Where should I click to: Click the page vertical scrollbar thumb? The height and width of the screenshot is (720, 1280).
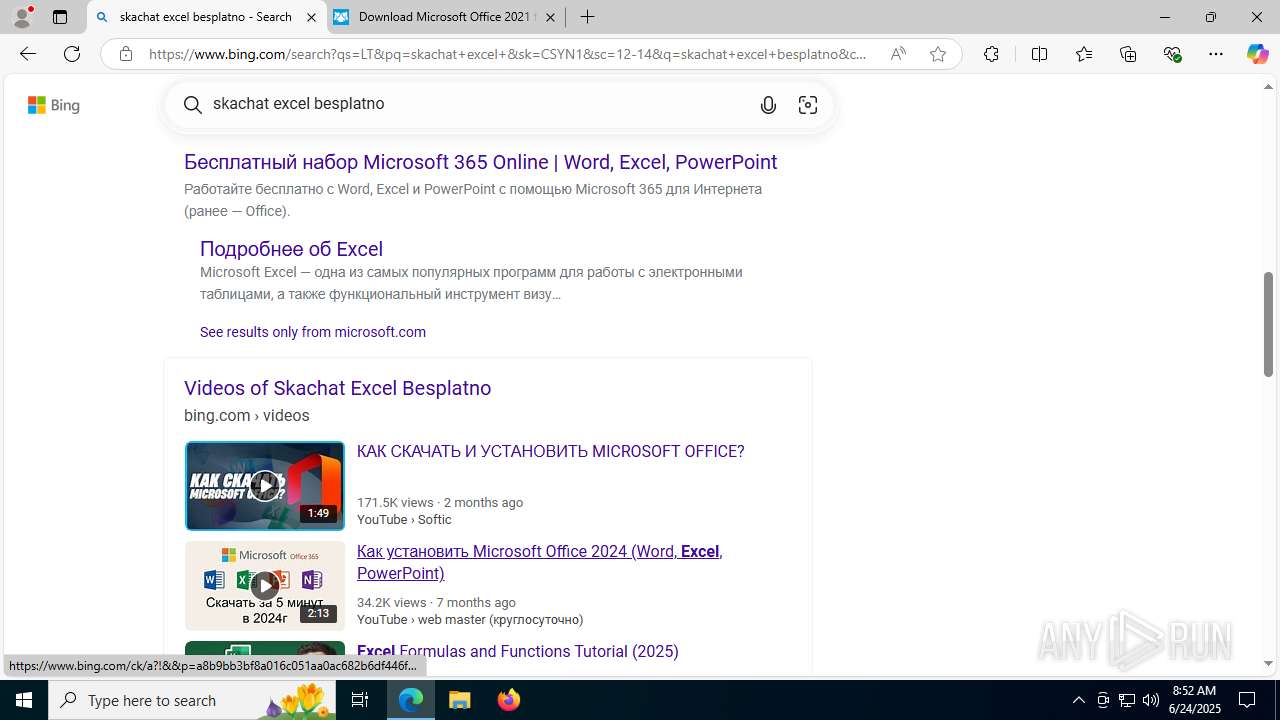1268,324
